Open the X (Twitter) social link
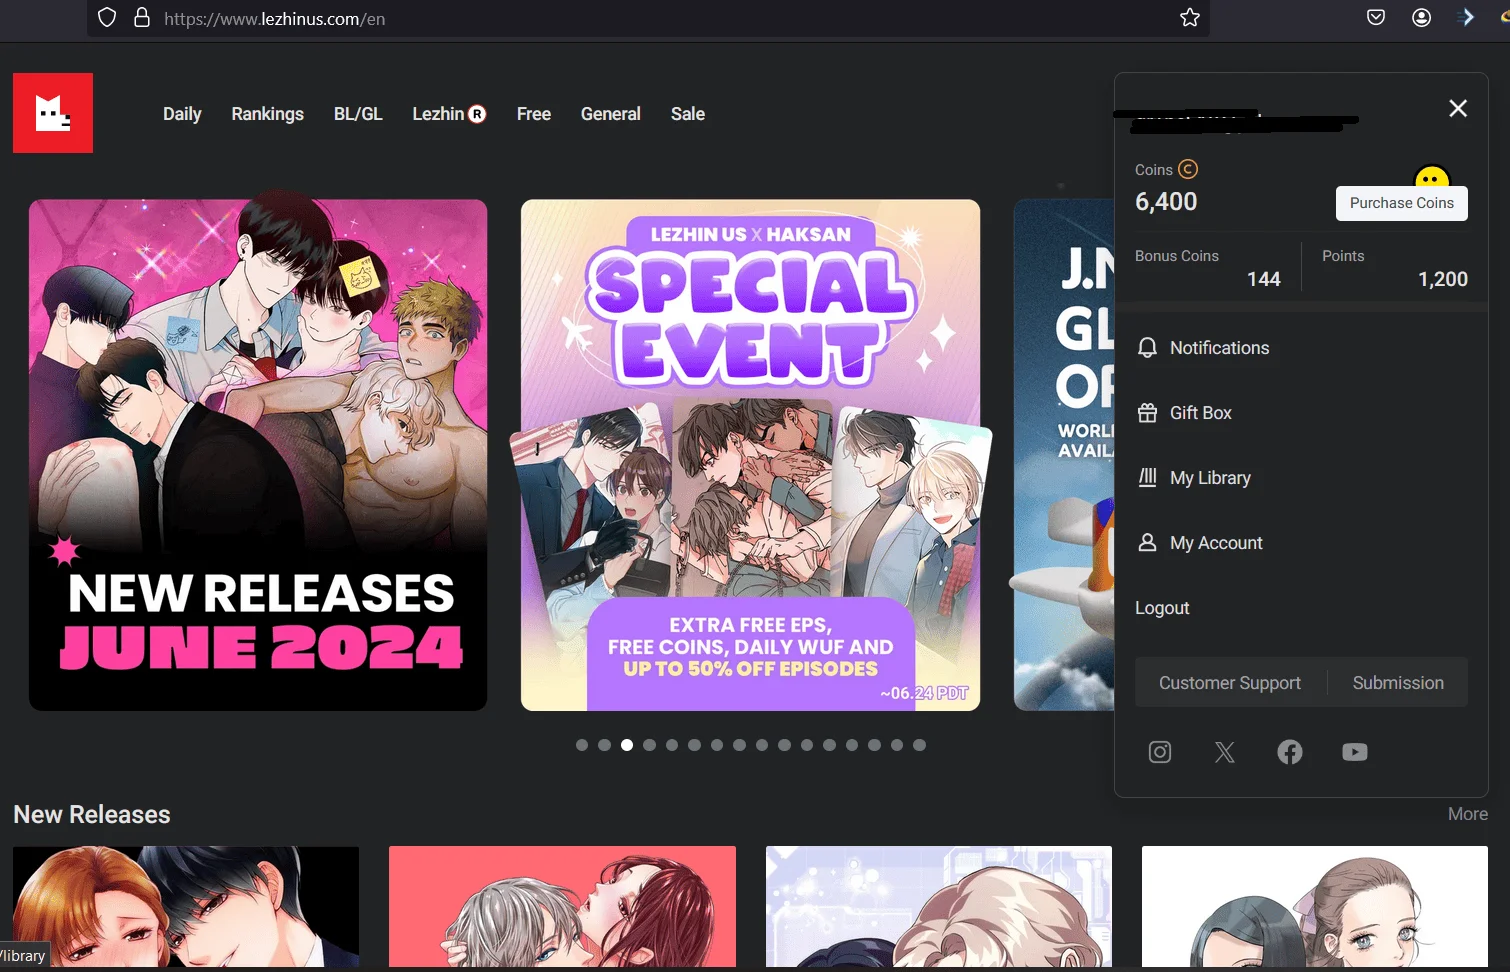1510x972 pixels. [x=1225, y=752]
